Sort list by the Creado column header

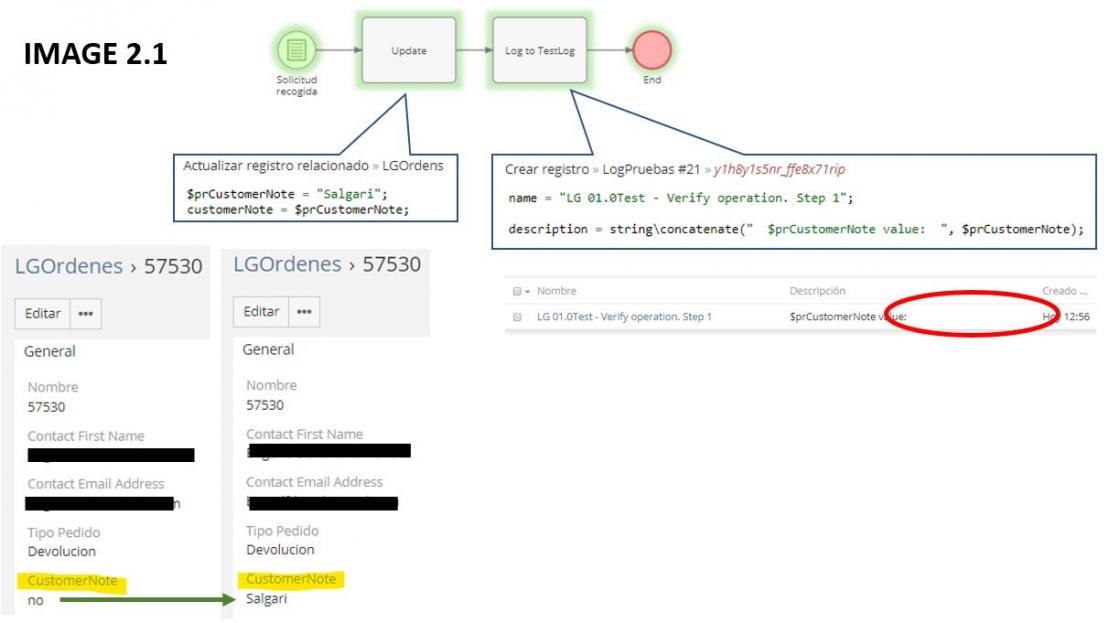click(x=1063, y=292)
